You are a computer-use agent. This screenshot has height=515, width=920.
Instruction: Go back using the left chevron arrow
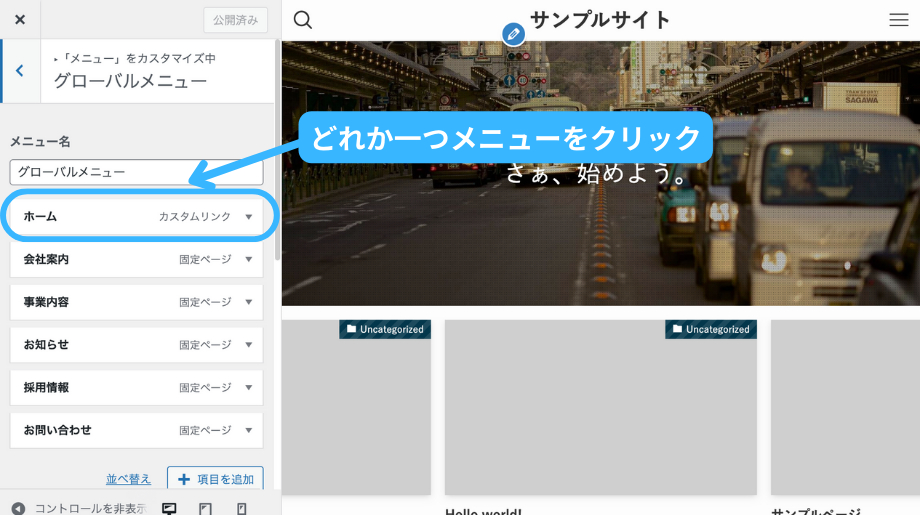pos(20,71)
